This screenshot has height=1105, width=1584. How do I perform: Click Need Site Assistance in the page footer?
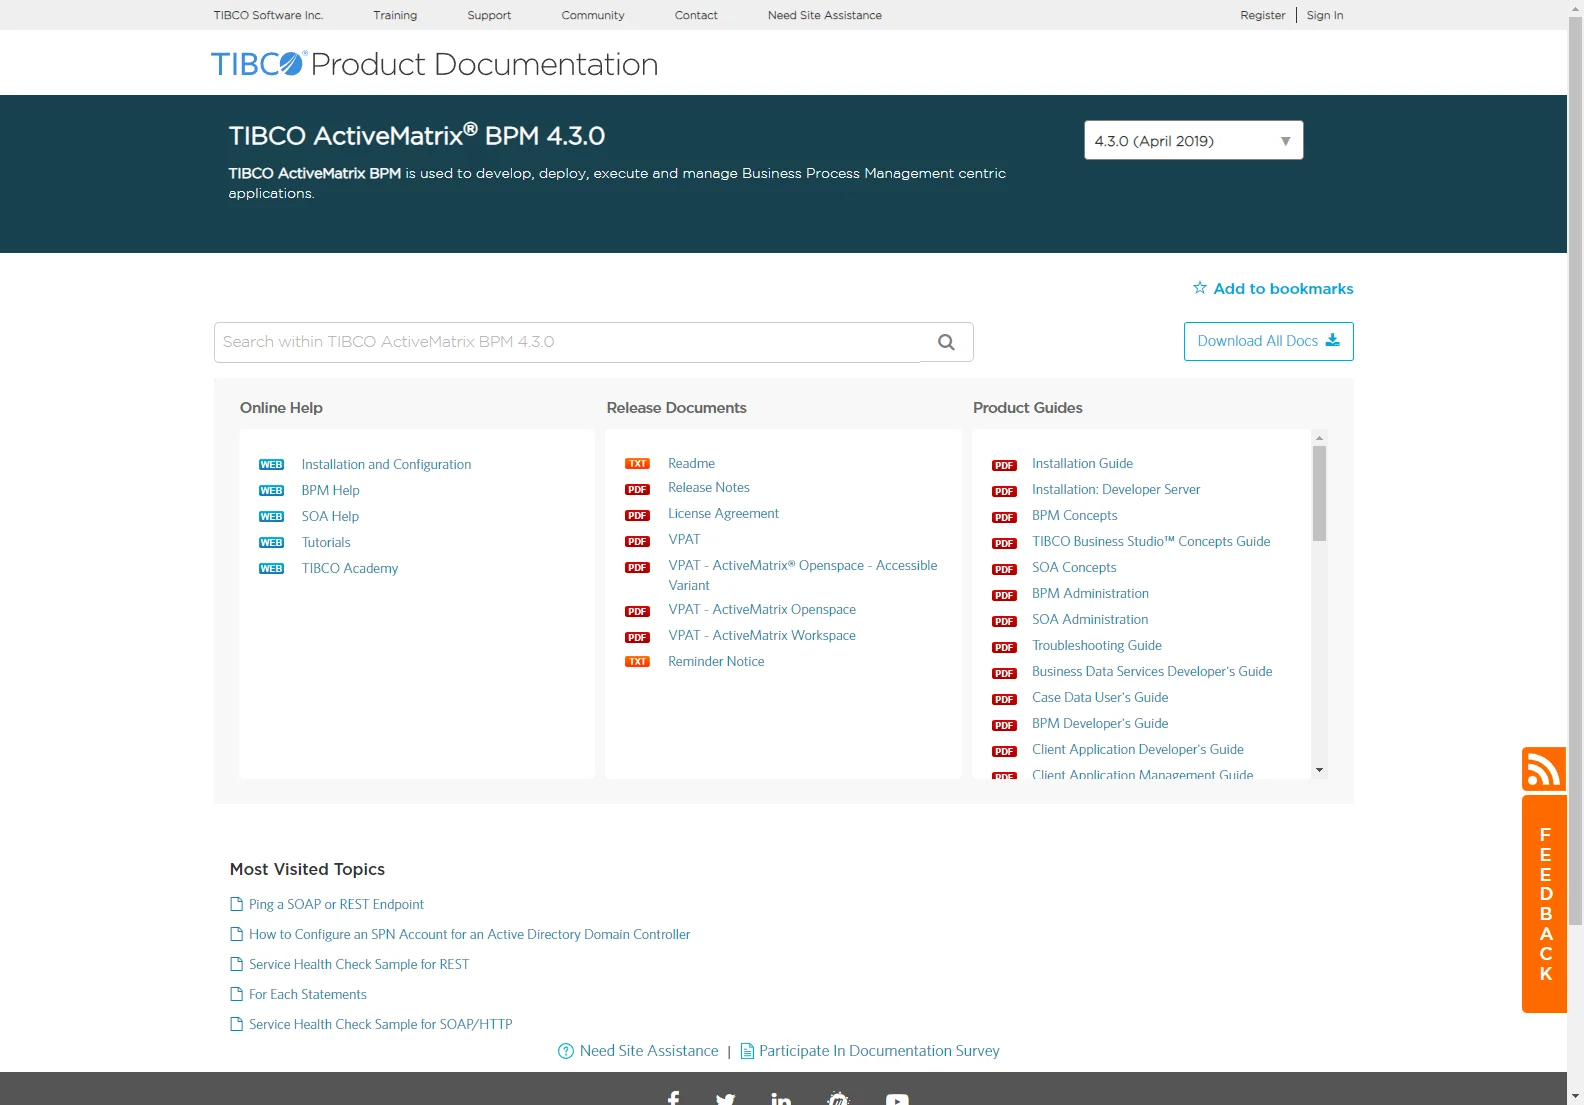pyautogui.click(x=638, y=1051)
